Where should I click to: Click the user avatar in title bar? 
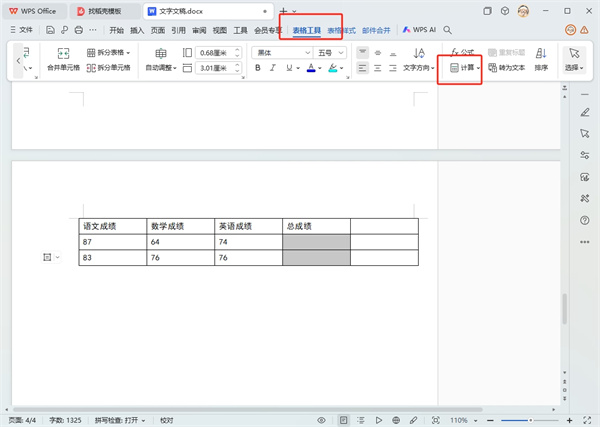[x=523, y=11]
